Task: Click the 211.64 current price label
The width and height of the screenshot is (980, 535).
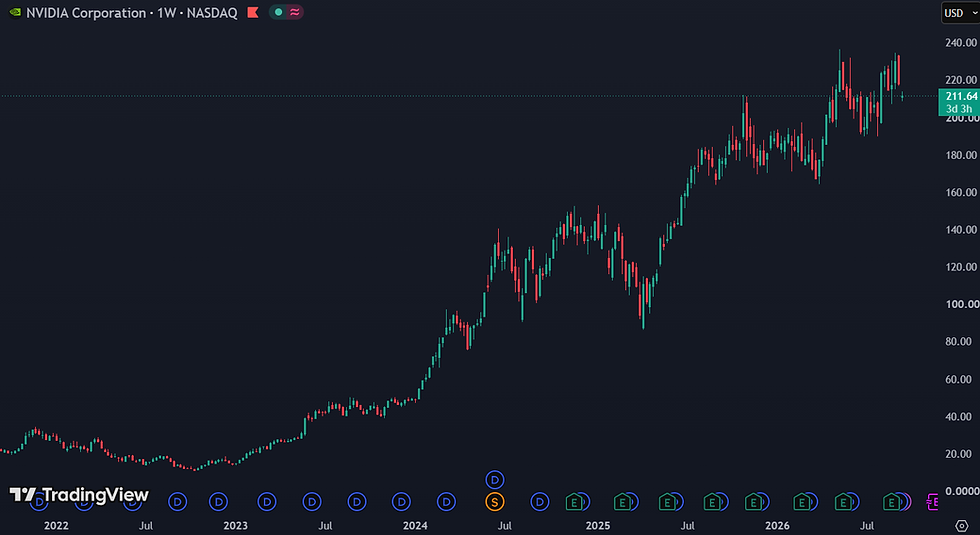Action: pos(961,96)
